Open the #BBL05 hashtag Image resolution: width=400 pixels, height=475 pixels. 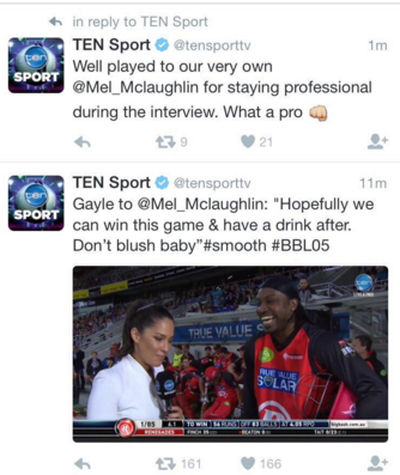[301, 246]
